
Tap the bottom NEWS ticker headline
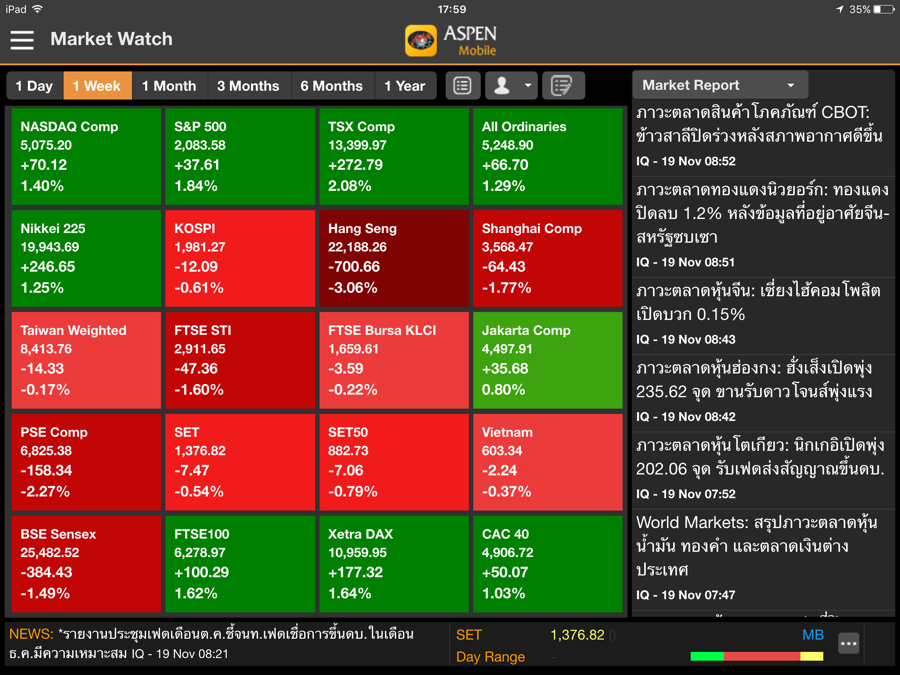coord(211,643)
